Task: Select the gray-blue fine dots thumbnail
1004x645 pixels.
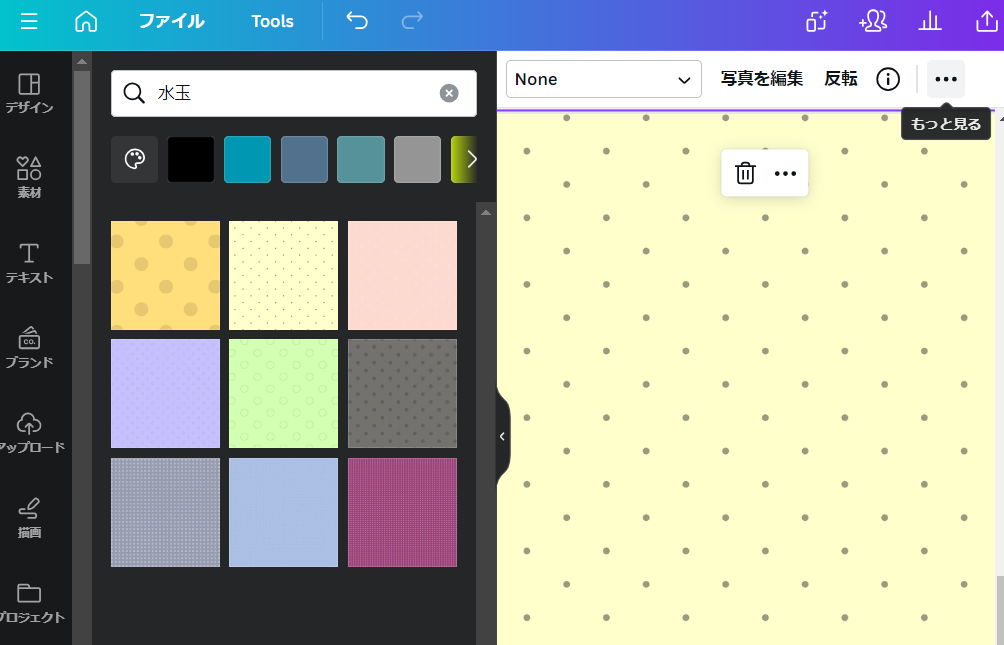Action: [x=165, y=512]
